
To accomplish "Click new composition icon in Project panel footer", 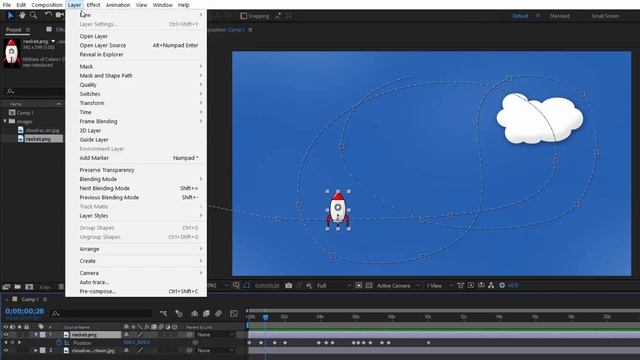I will (x=29, y=287).
